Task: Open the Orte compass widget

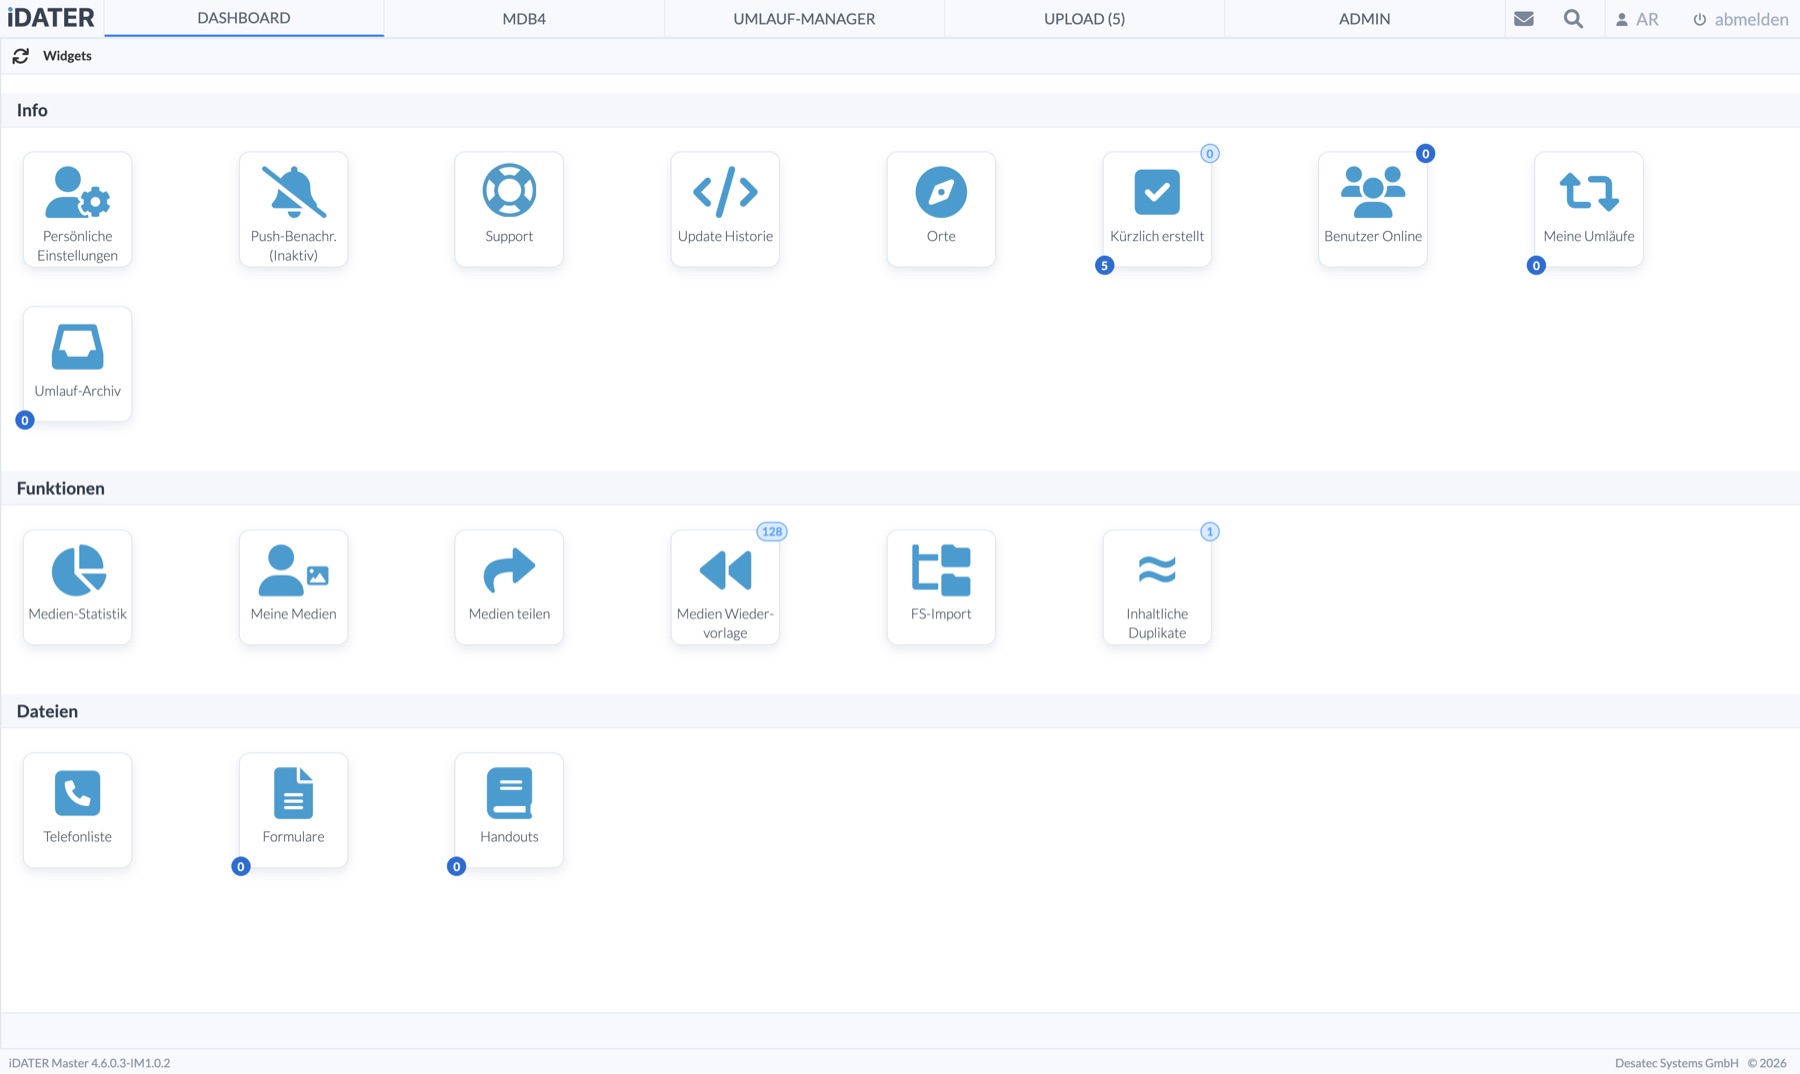Action: tap(941, 209)
